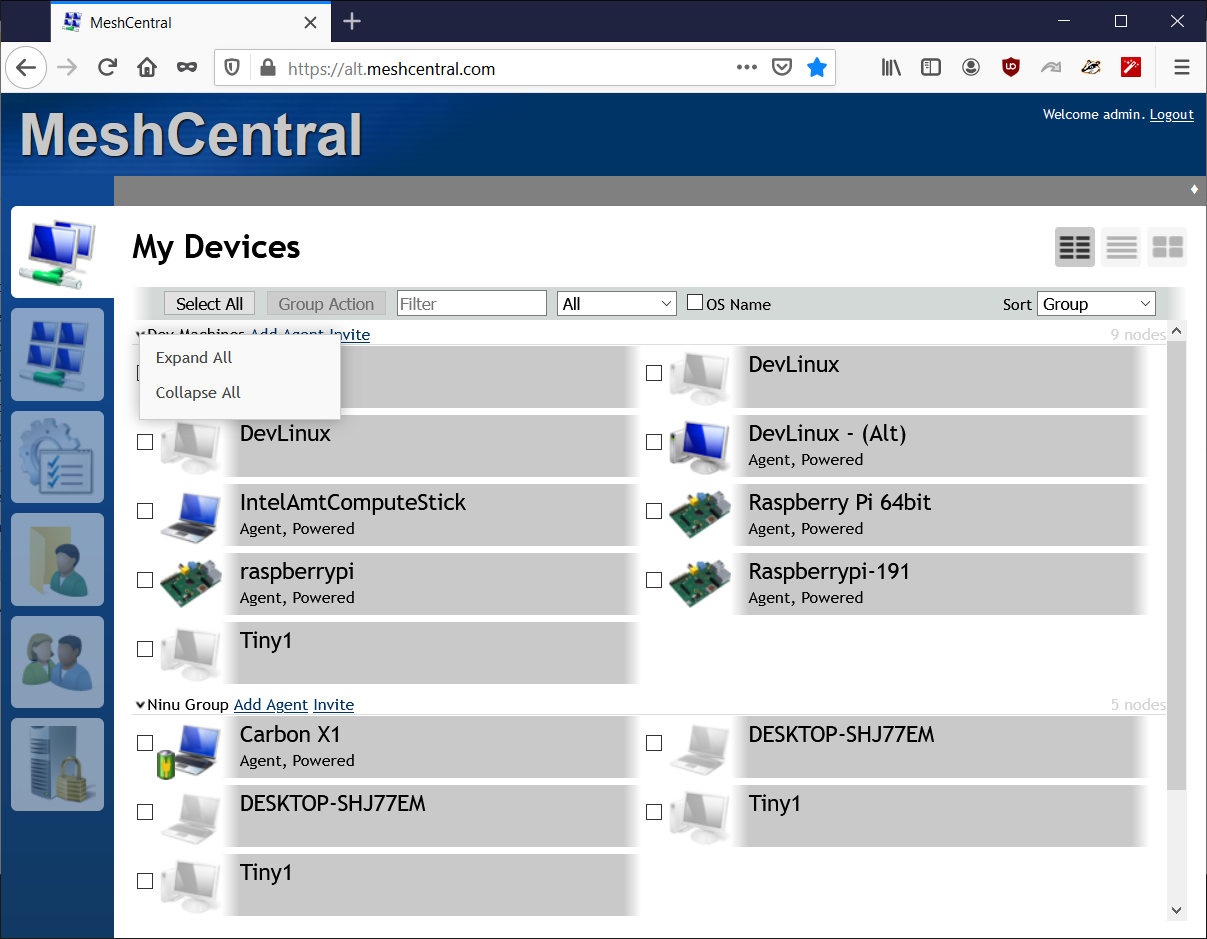The height and width of the screenshot is (939, 1207).
Task: Bookmark star in address bar
Action: pyautogui.click(x=817, y=68)
